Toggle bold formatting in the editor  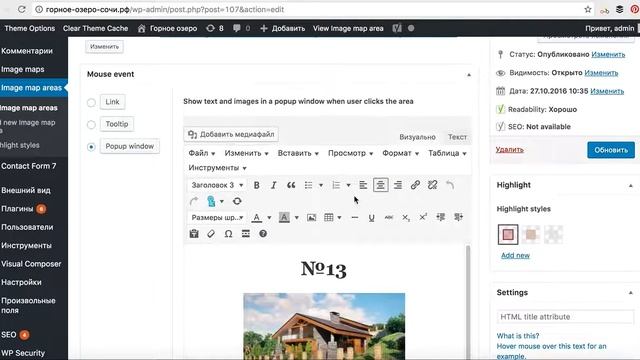pyautogui.click(x=256, y=185)
